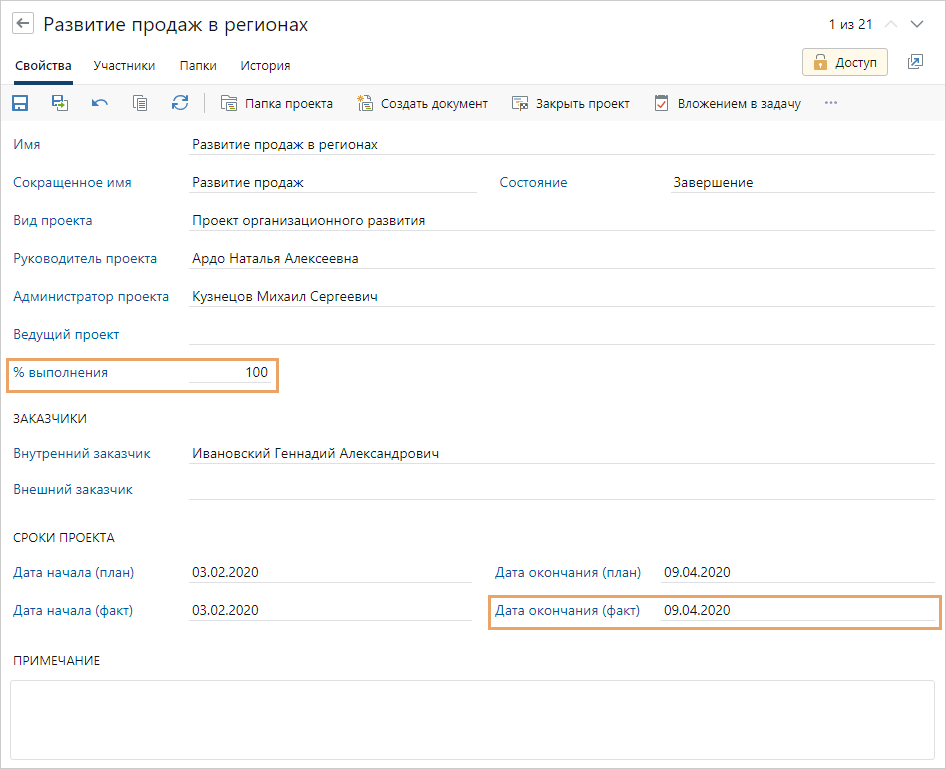Undo changes with the curved arrow icon
The height and width of the screenshot is (769, 946).
100,103
